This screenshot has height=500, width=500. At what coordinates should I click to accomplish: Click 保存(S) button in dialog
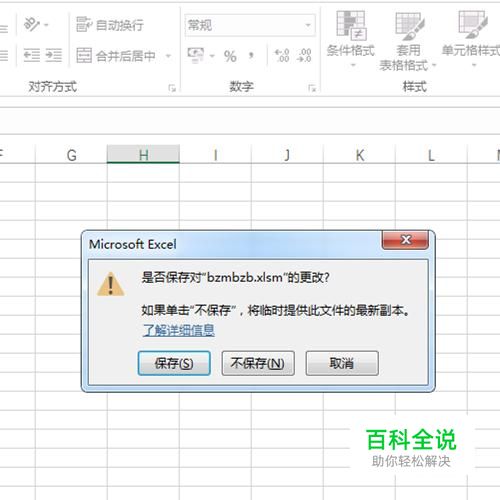click(174, 363)
